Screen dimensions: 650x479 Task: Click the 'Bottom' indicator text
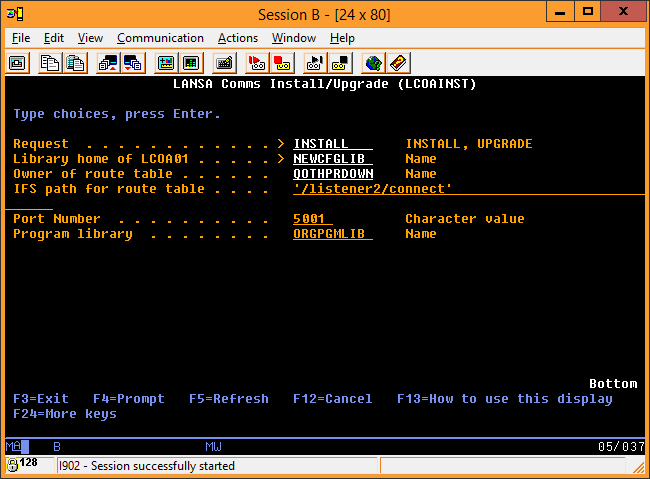[x=613, y=384]
